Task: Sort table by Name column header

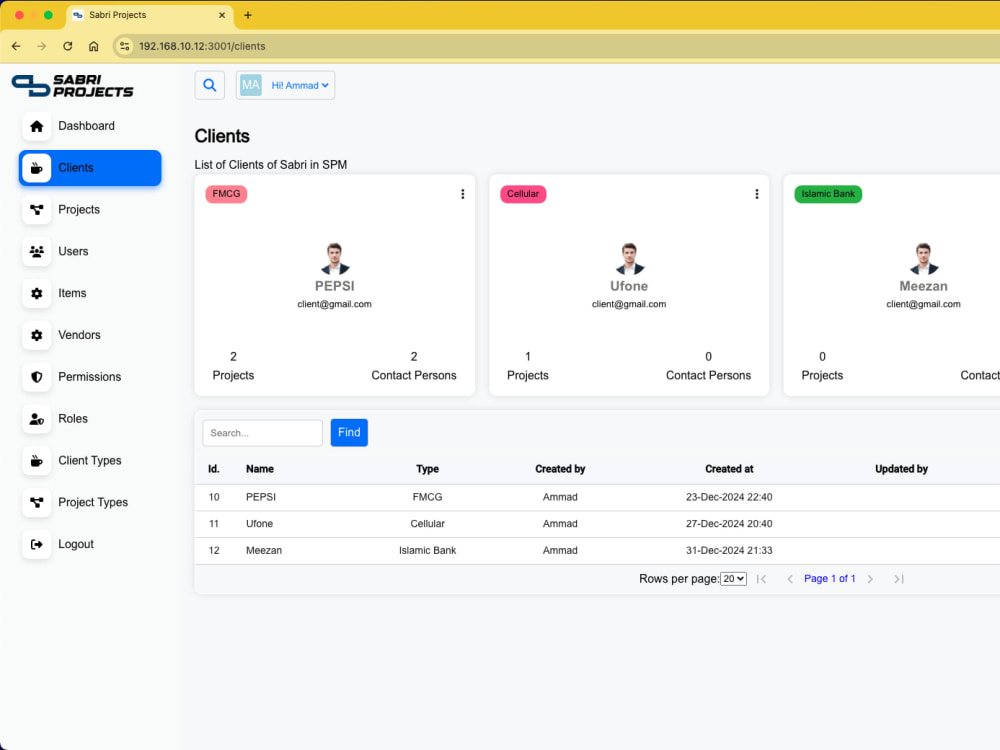Action: tap(260, 469)
